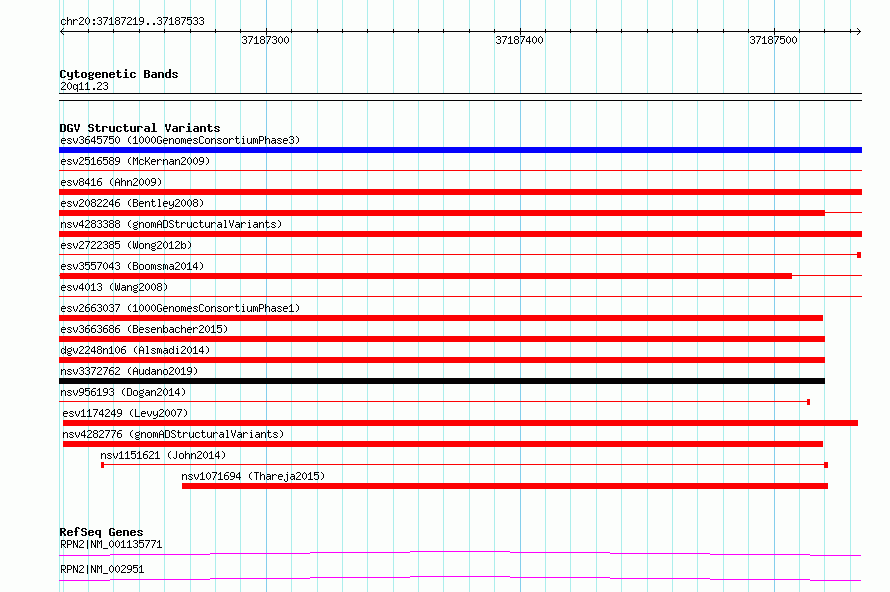Click esv2663037 (1000GenomesConsortiumPhase1) label

coord(180,308)
